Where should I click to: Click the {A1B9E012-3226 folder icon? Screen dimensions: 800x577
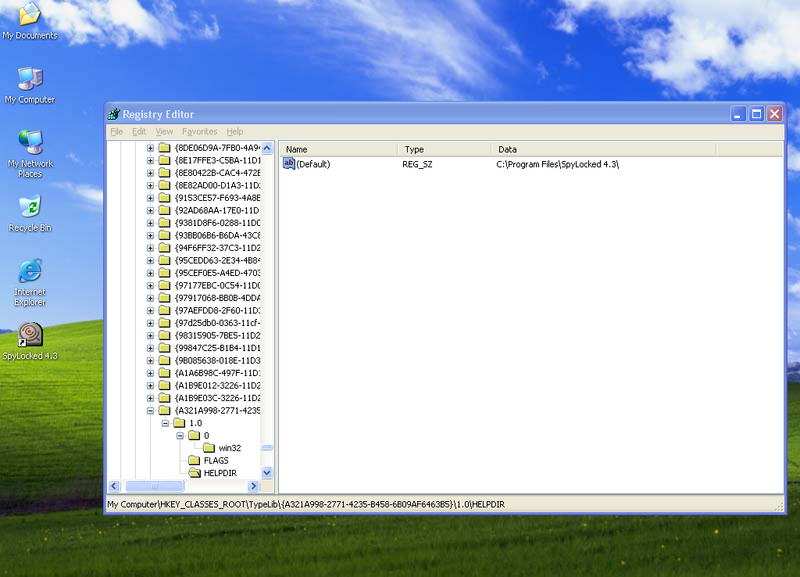[x=164, y=385]
